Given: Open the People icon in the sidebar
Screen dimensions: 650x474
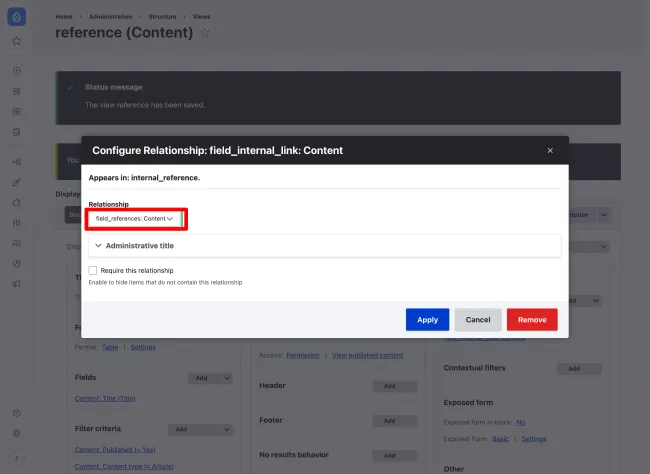Looking at the screenshot, I should pos(16,243).
